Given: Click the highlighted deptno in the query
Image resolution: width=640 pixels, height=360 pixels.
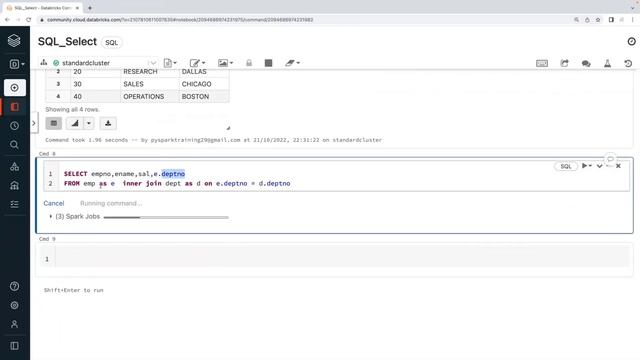Looking at the screenshot, I should tap(173, 174).
